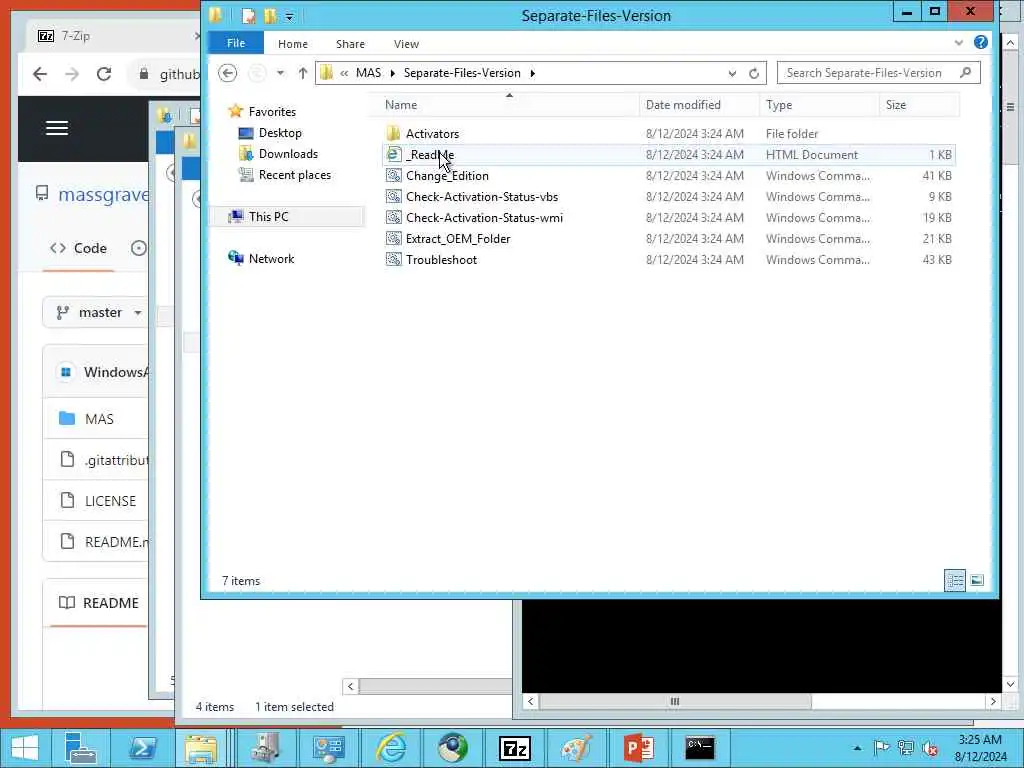Click the MAS breadcrumb segment
This screenshot has width=1024, height=768.
coord(368,73)
